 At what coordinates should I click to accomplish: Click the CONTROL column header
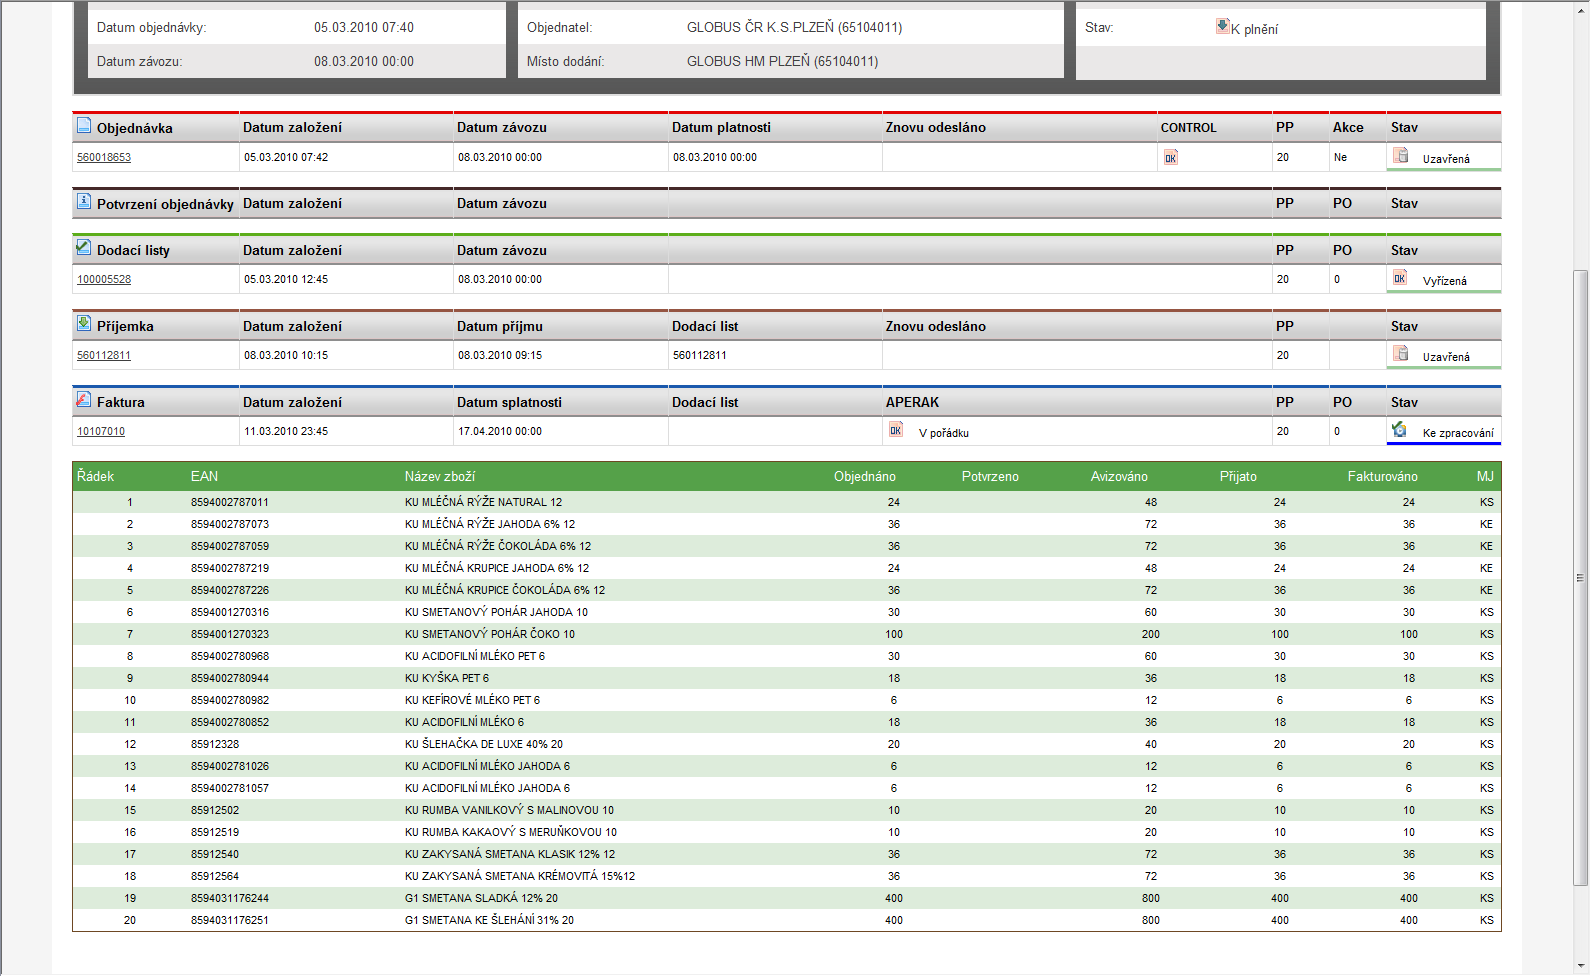coord(1189,127)
